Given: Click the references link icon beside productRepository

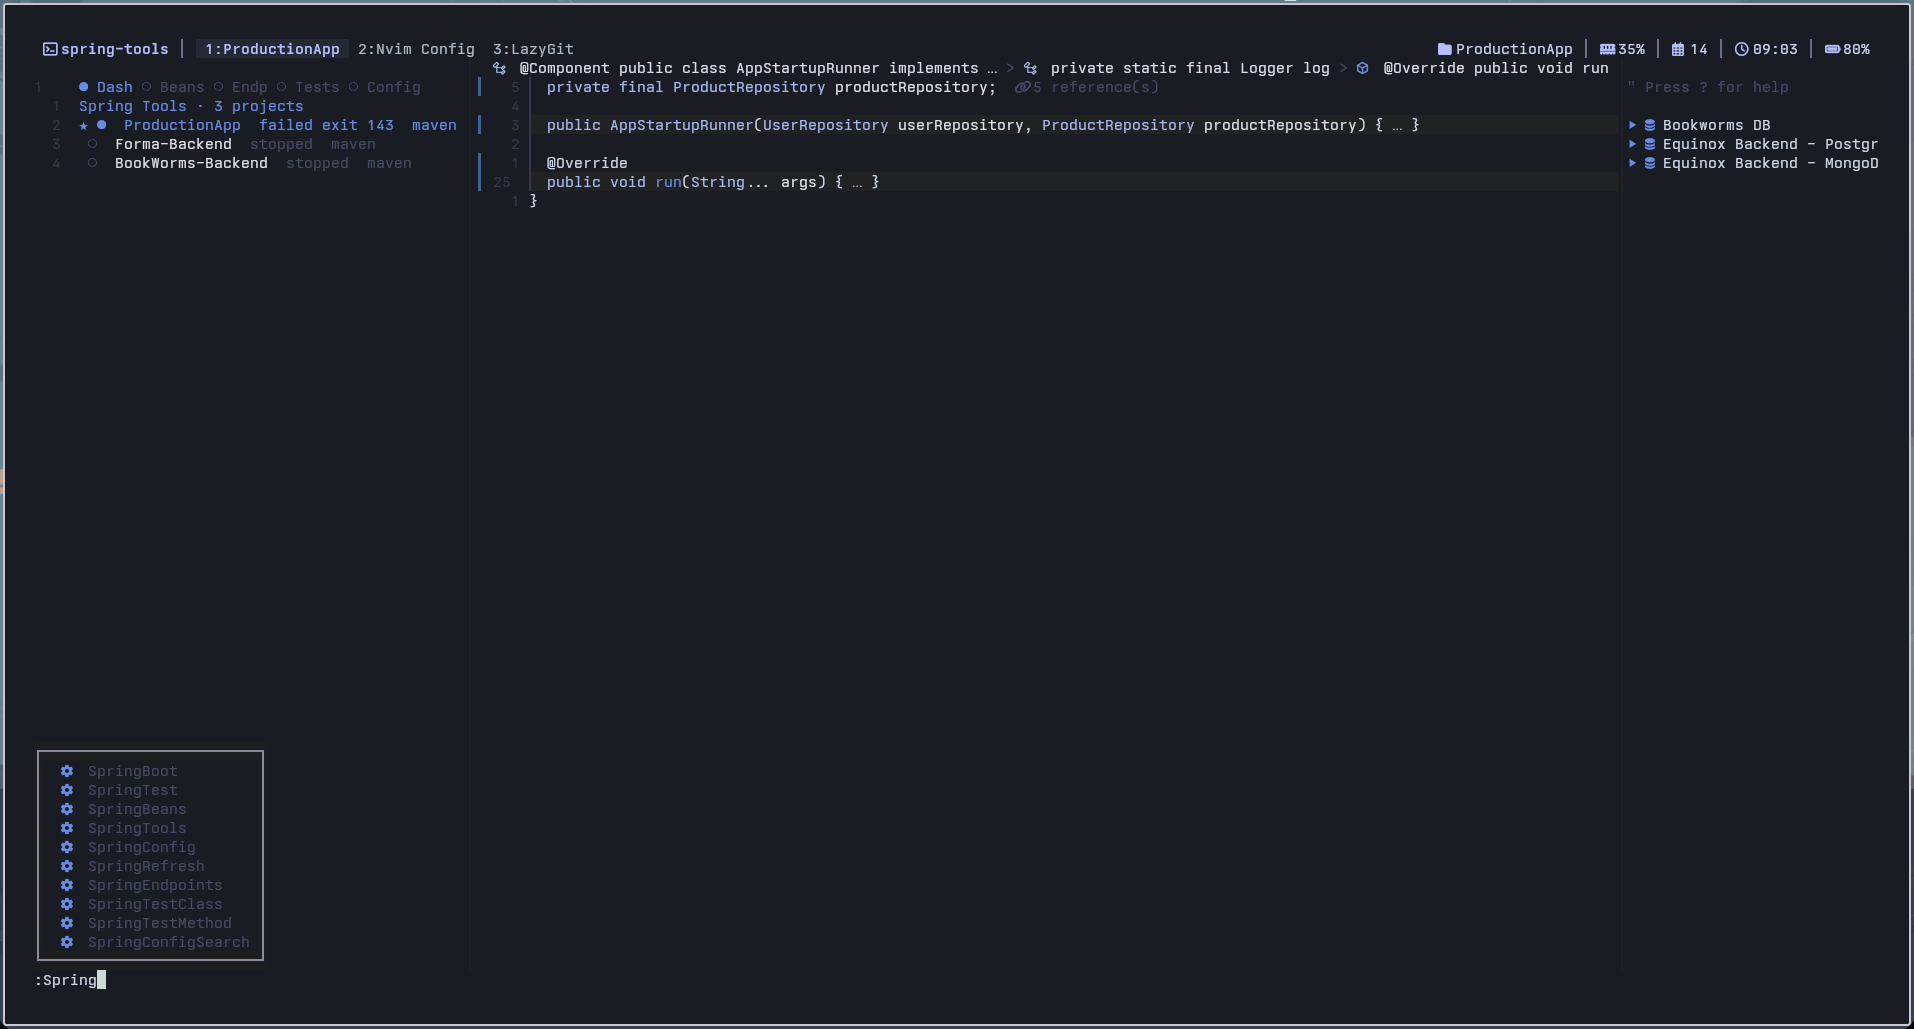Looking at the screenshot, I should tap(1022, 87).
